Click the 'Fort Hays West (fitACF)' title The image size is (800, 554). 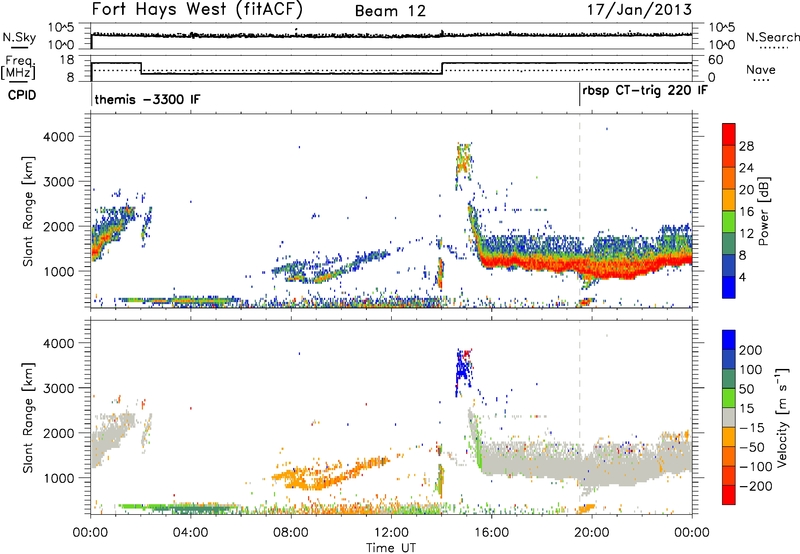[197, 10]
